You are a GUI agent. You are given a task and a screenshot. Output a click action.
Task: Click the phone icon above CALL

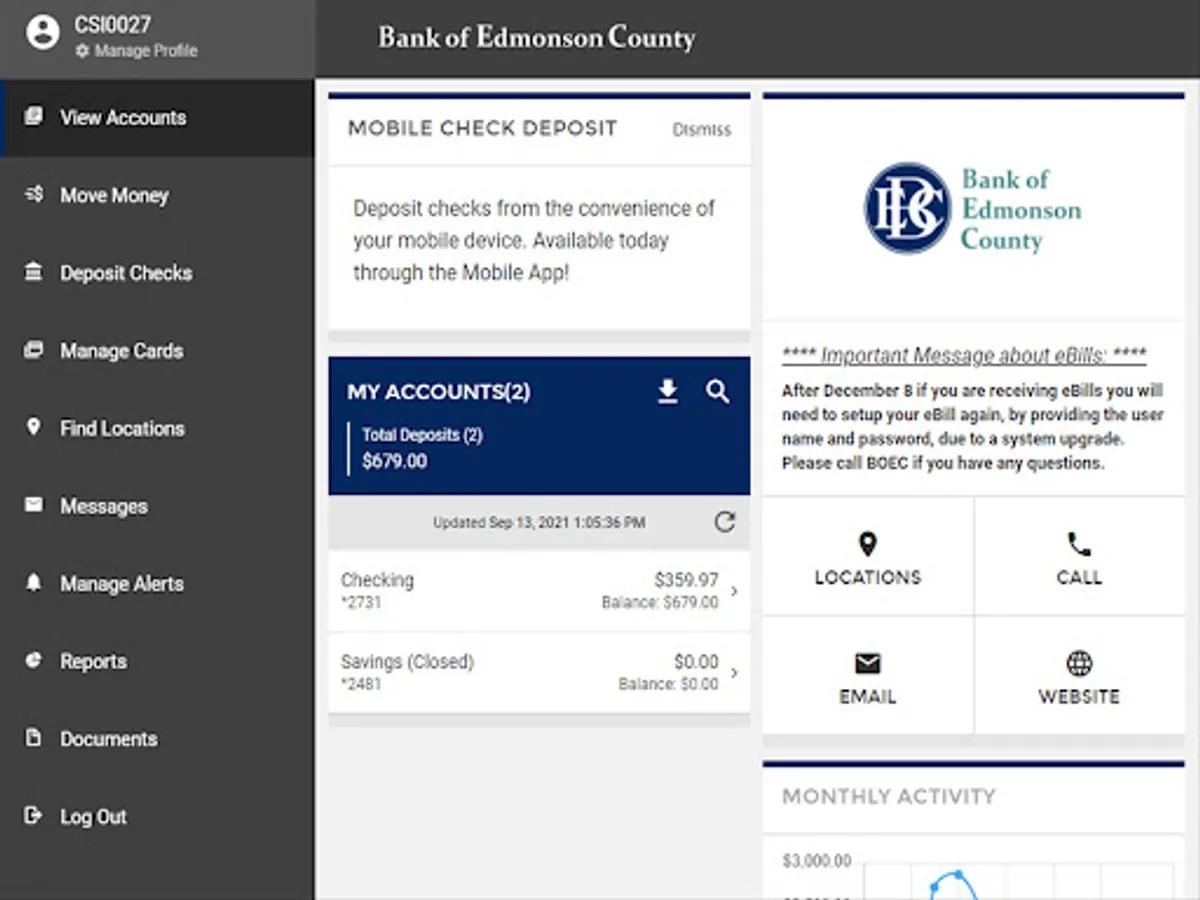point(1079,544)
